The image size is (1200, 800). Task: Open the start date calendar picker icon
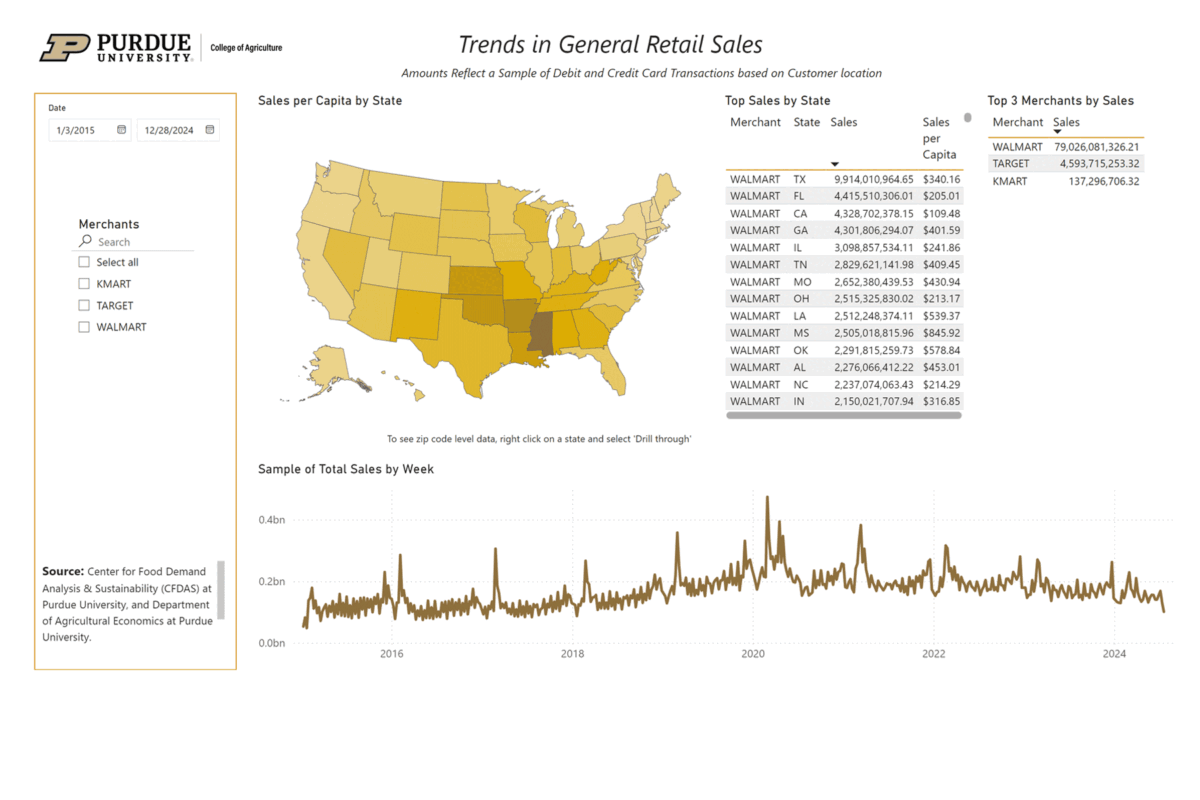[x=121, y=130]
